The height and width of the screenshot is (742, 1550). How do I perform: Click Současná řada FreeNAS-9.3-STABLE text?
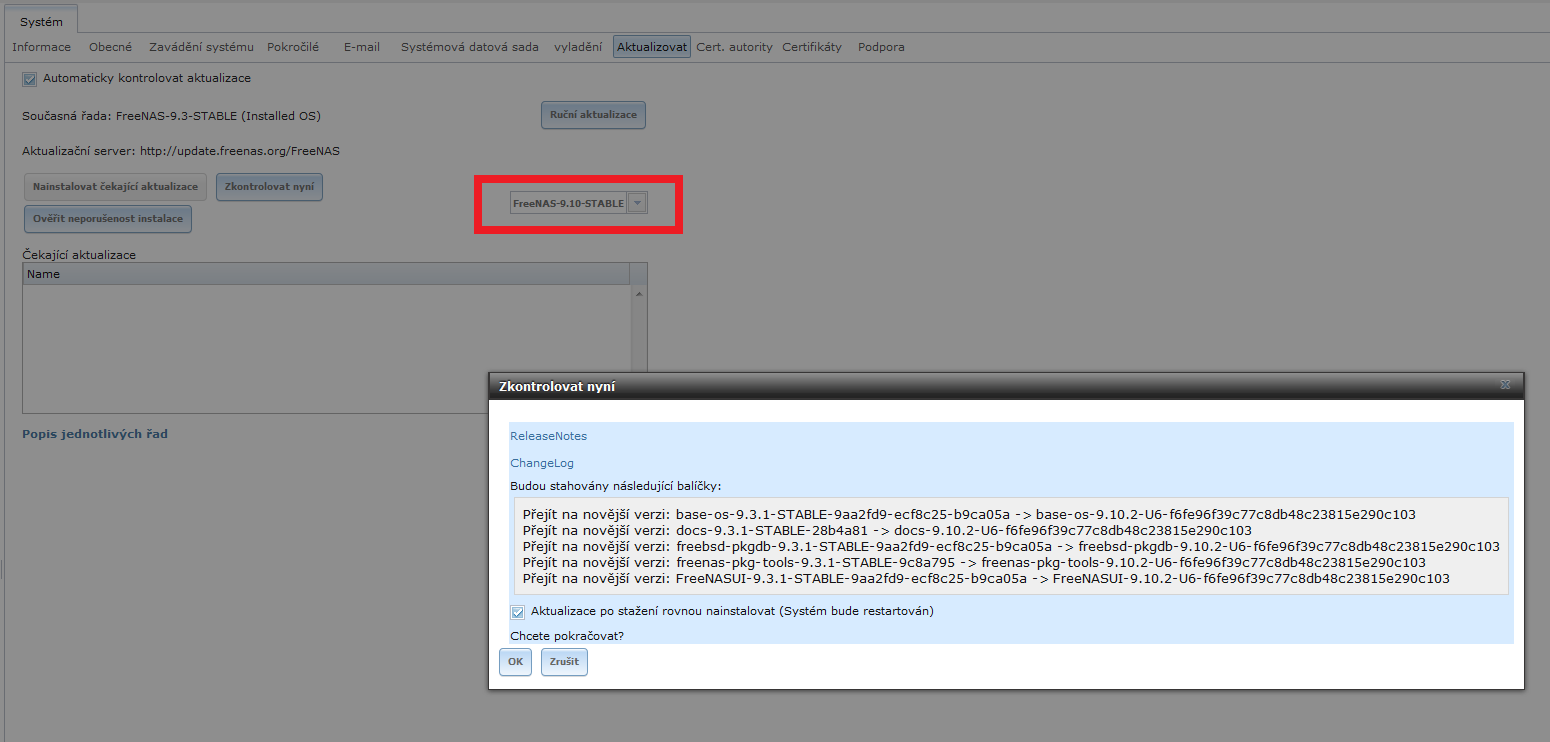tap(171, 116)
